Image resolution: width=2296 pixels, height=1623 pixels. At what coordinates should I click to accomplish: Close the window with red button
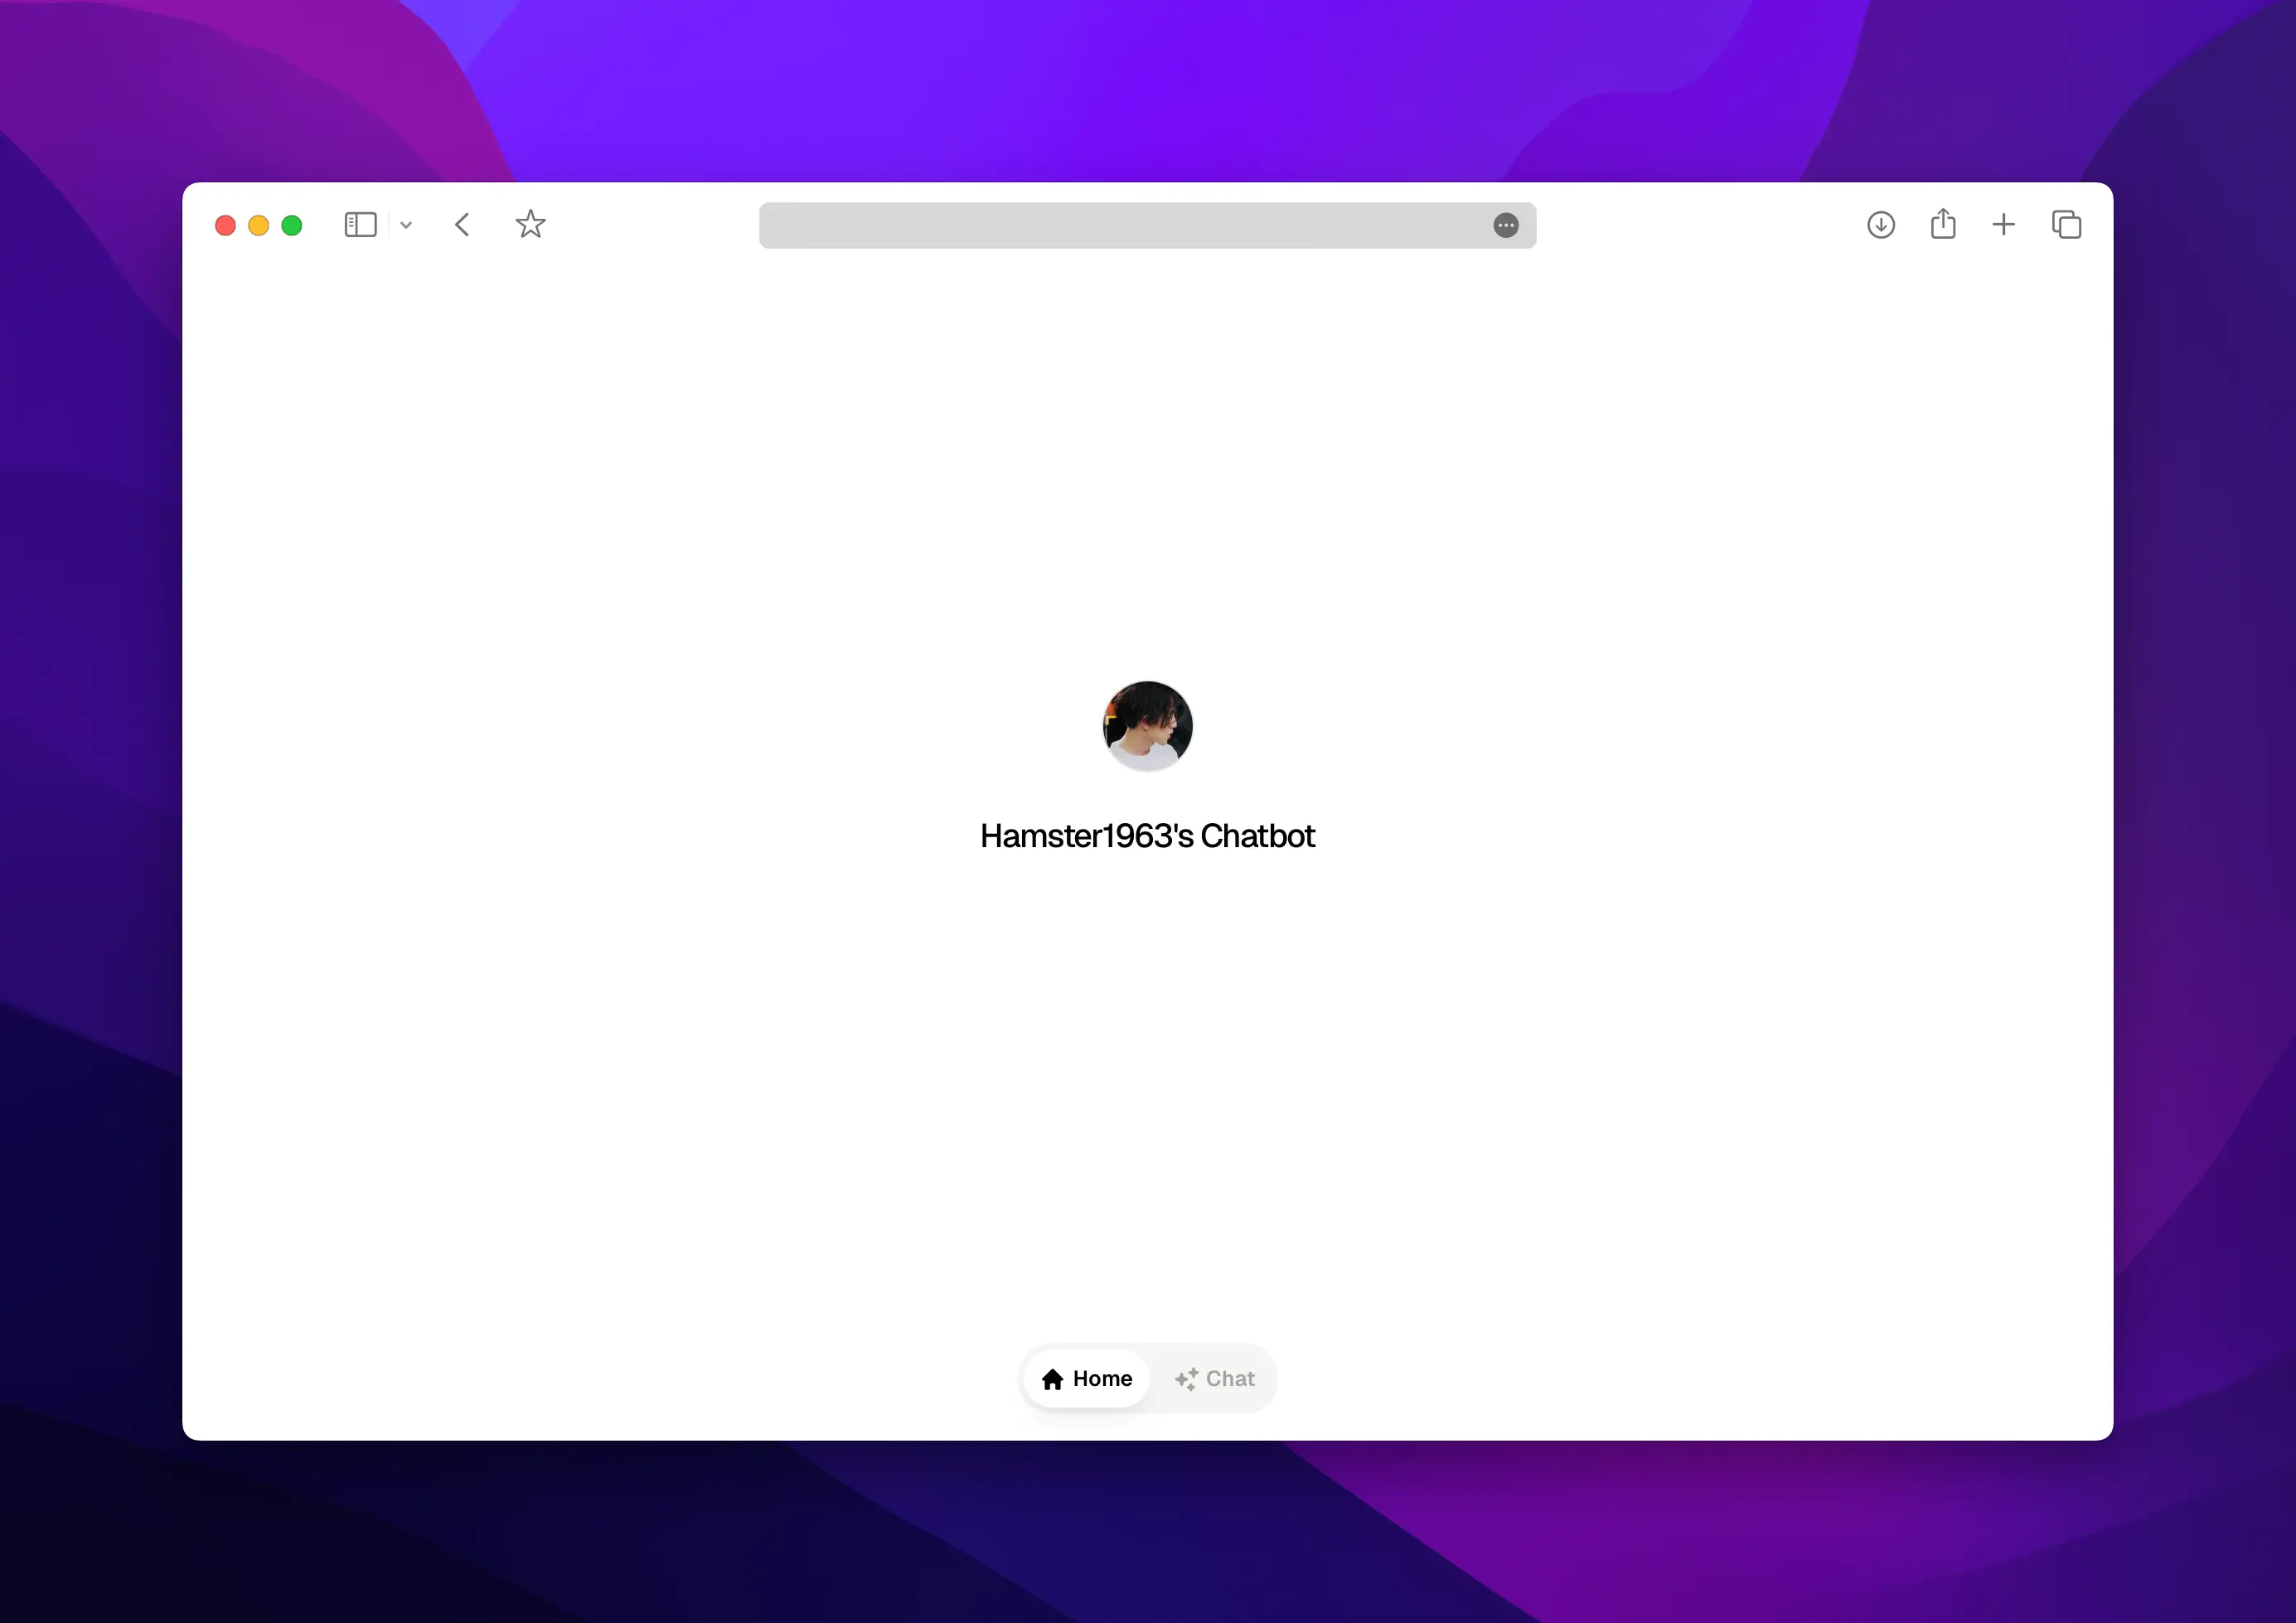point(225,226)
